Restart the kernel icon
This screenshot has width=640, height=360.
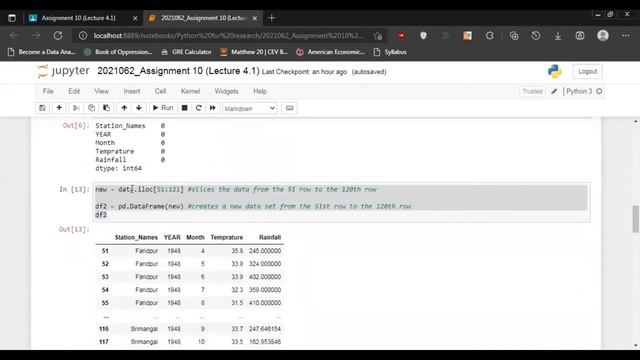point(198,108)
